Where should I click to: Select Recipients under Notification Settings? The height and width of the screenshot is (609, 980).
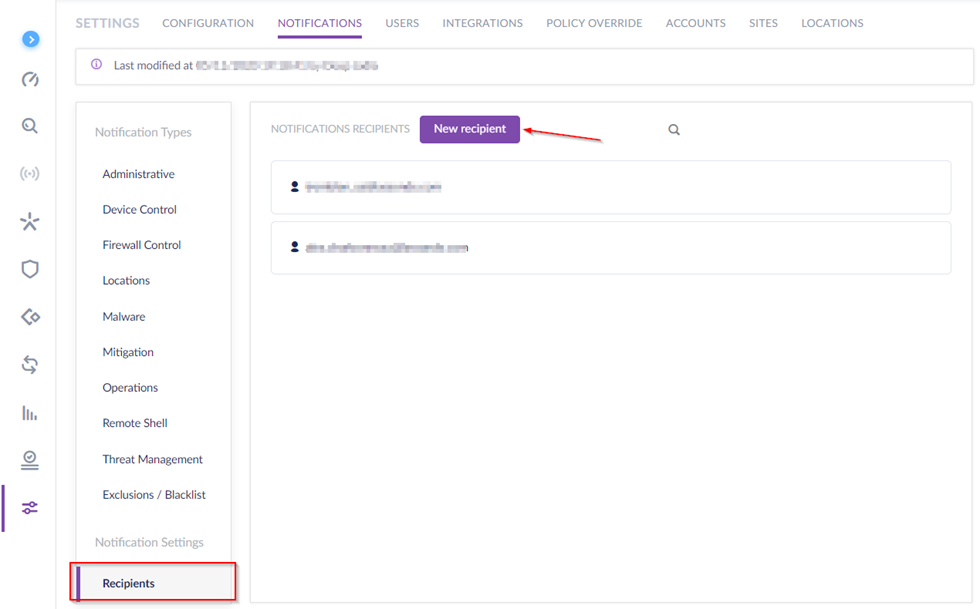(x=129, y=583)
